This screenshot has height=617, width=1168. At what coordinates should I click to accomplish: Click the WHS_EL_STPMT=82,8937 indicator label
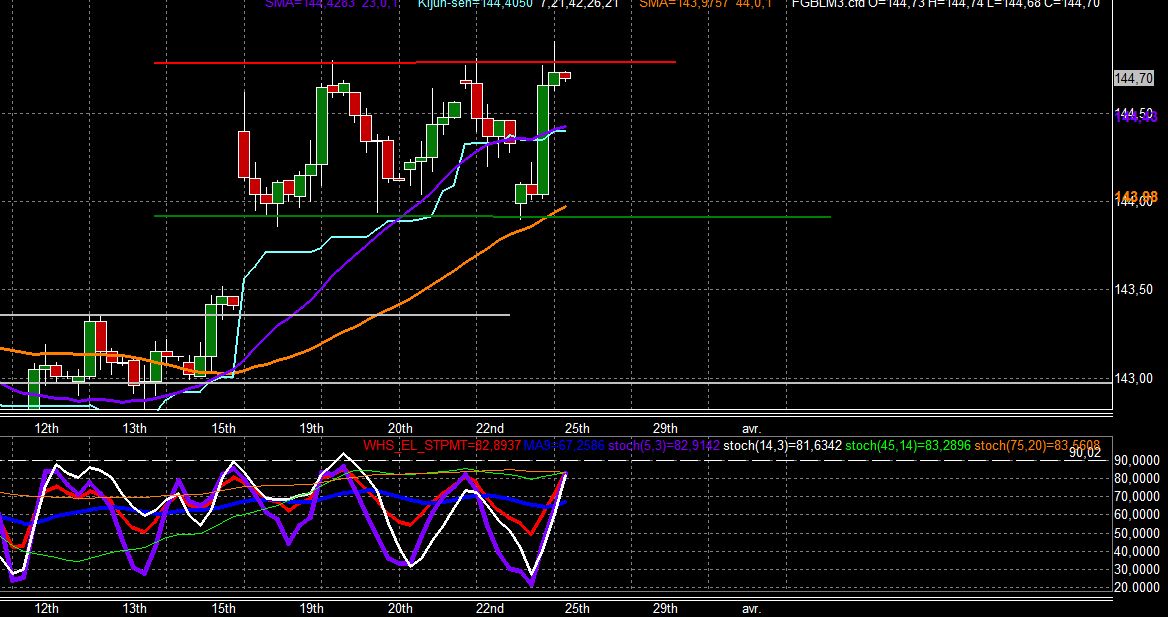(442, 446)
